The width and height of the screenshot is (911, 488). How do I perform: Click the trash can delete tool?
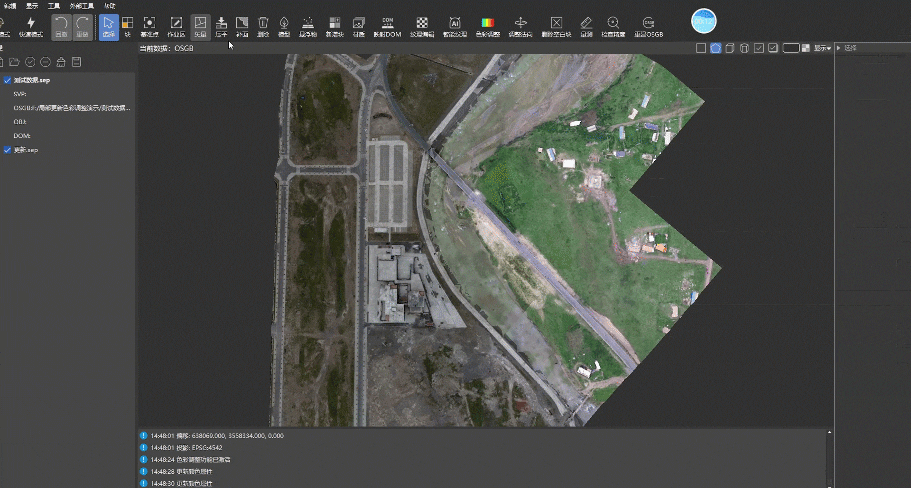(x=263, y=25)
